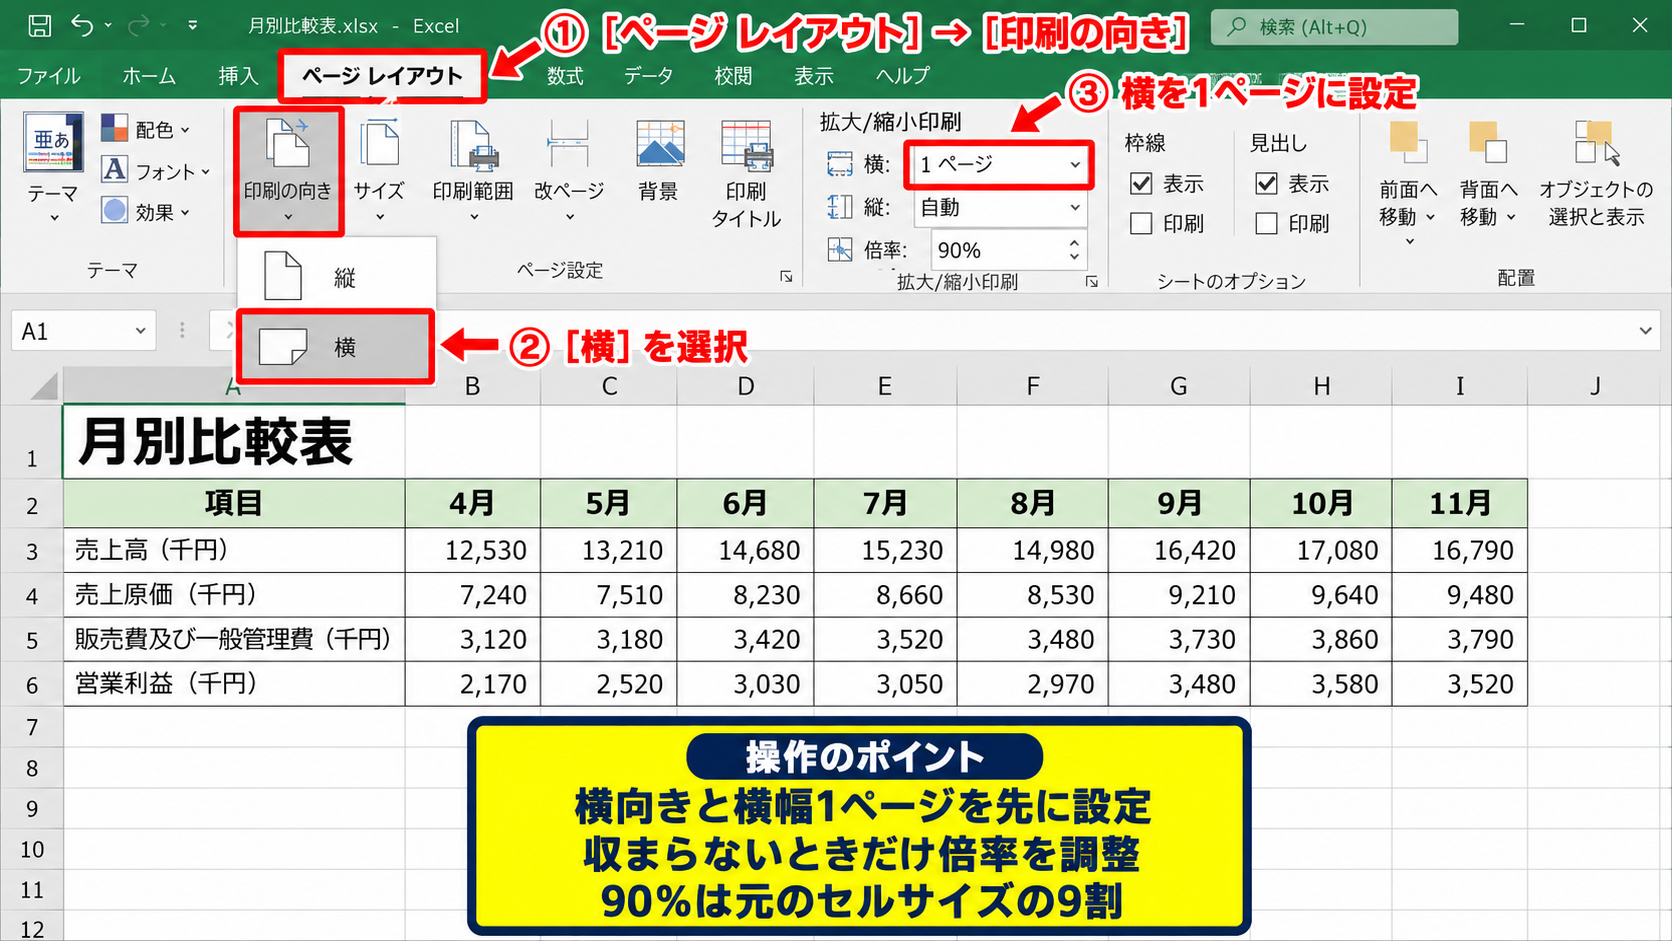This screenshot has width=1672, height=941.
Task: Click the Undo arrow icon
Action: [83, 26]
